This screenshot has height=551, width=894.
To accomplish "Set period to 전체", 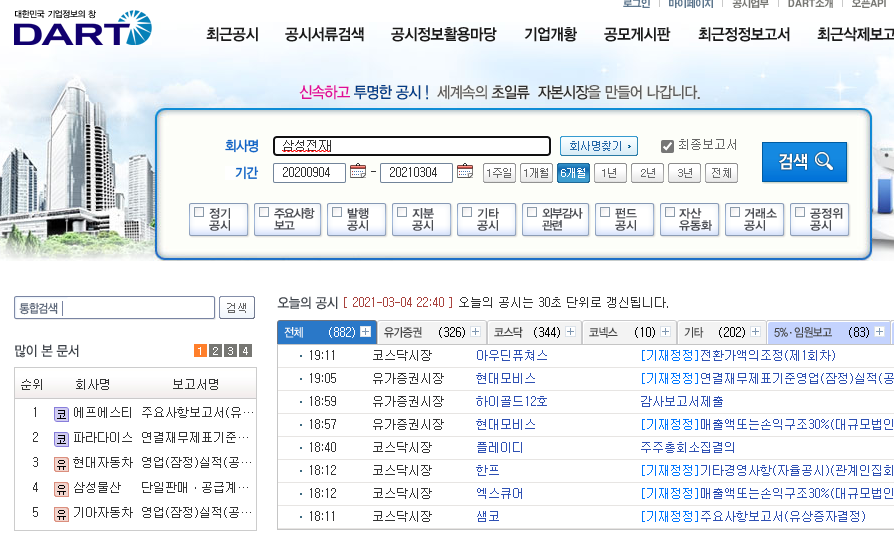I will [x=721, y=173].
